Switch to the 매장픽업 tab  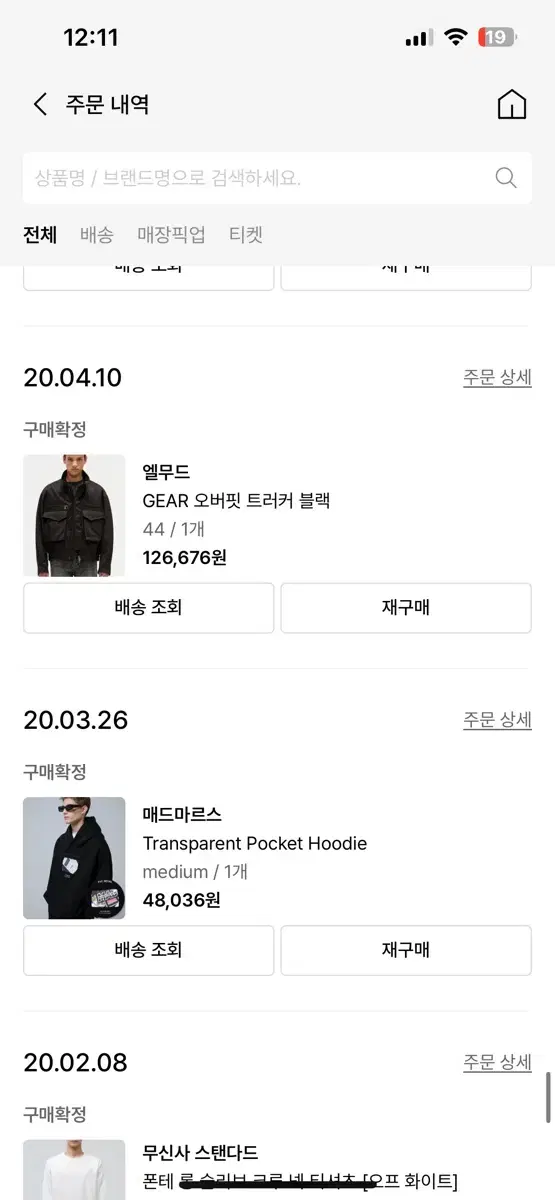[171, 235]
